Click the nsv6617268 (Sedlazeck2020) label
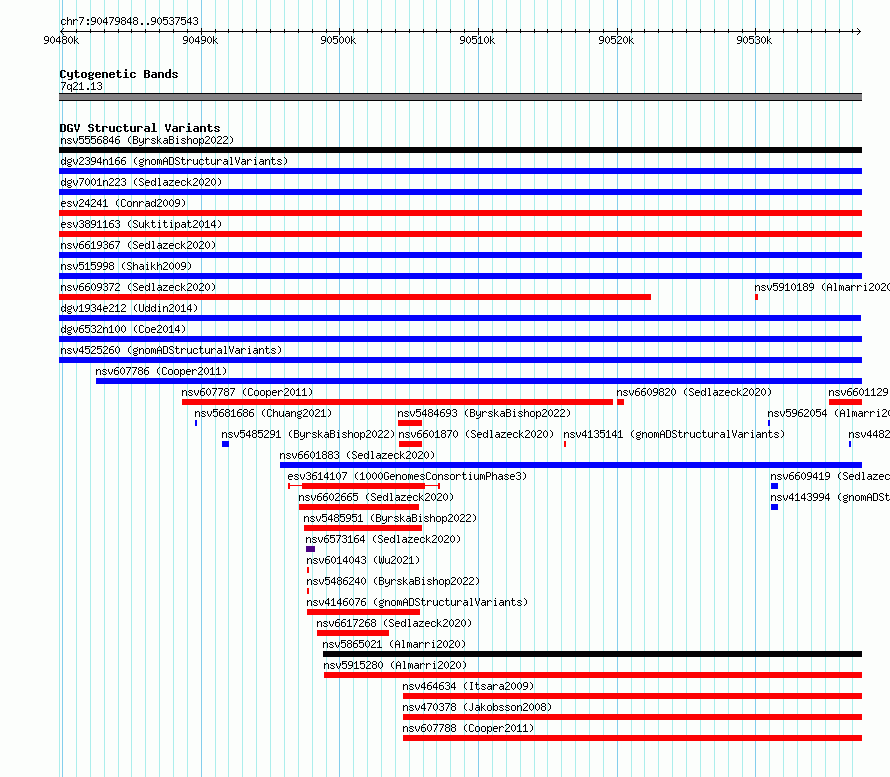This screenshot has height=777, width=890. click(x=394, y=623)
